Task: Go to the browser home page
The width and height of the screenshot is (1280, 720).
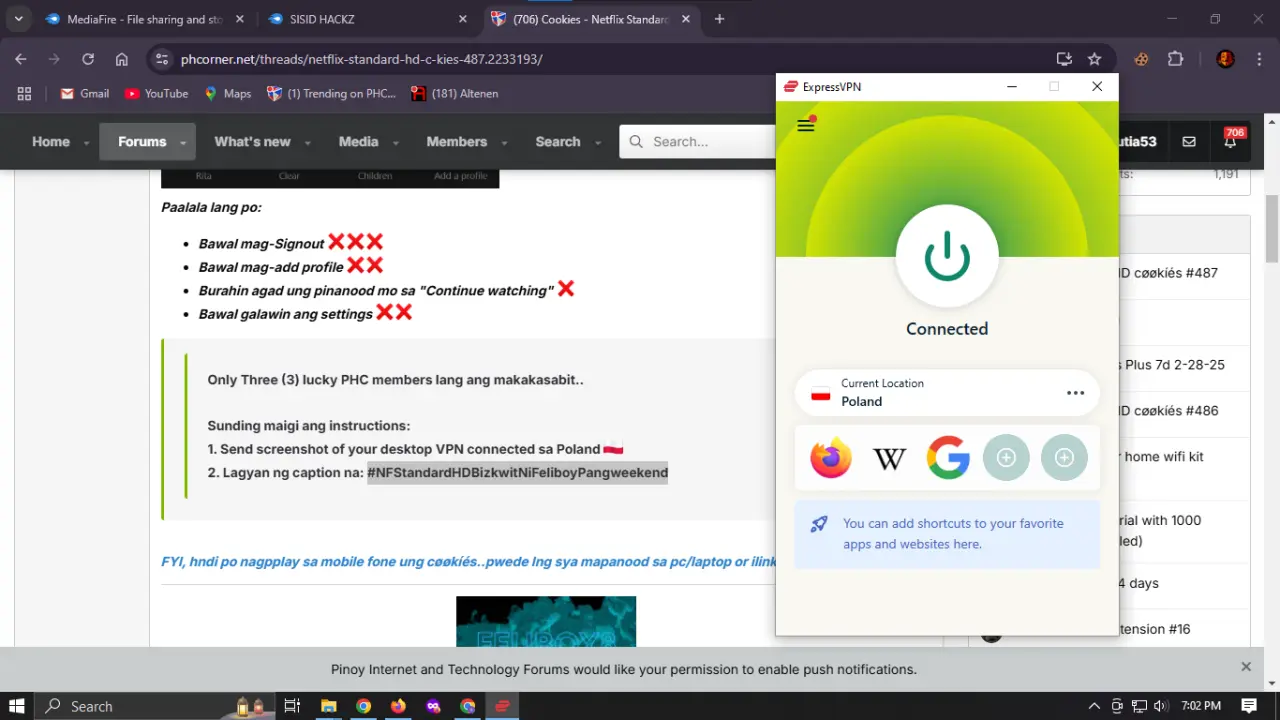Action: (122, 59)
